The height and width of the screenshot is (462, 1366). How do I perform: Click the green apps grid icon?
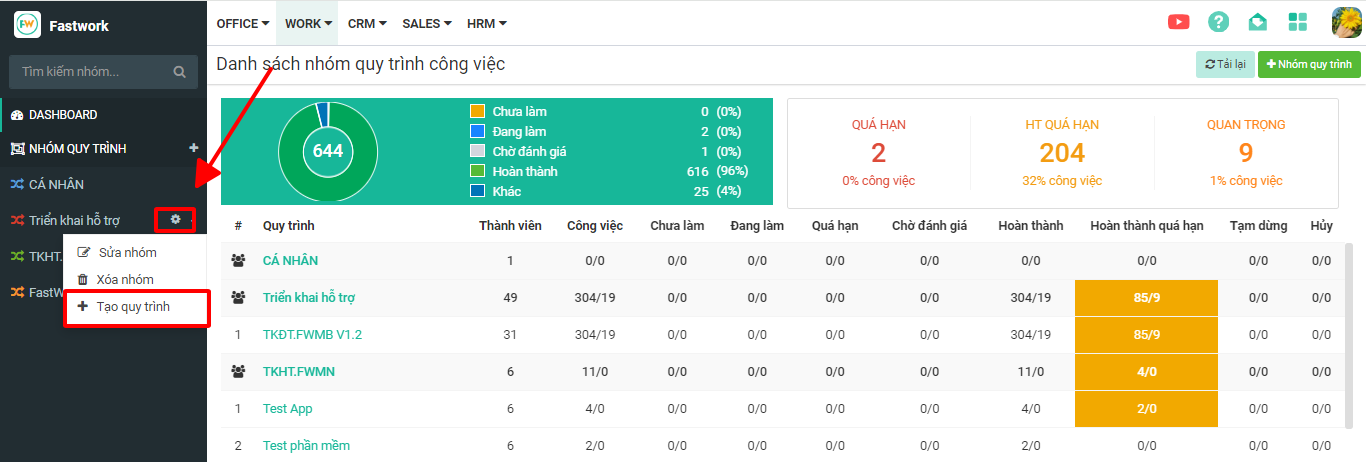click(x=1298, y=22)
